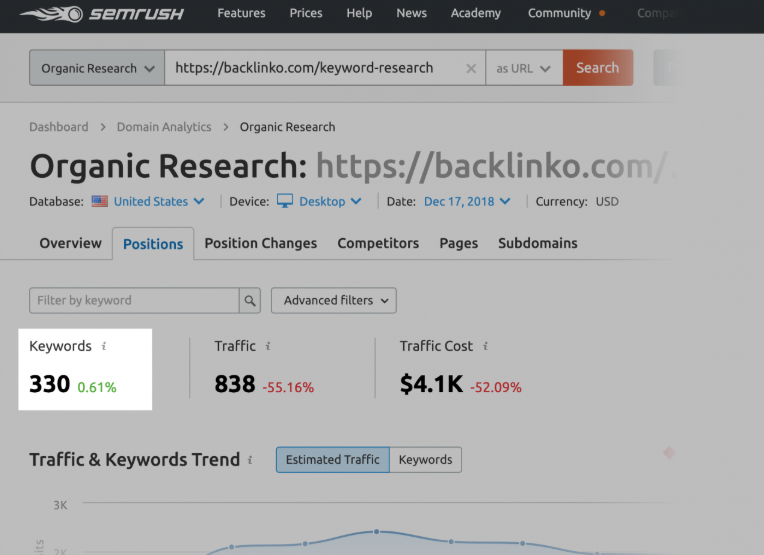Click the -55.16% traffic change
This screenshot has width=764, height=555.
288,387
